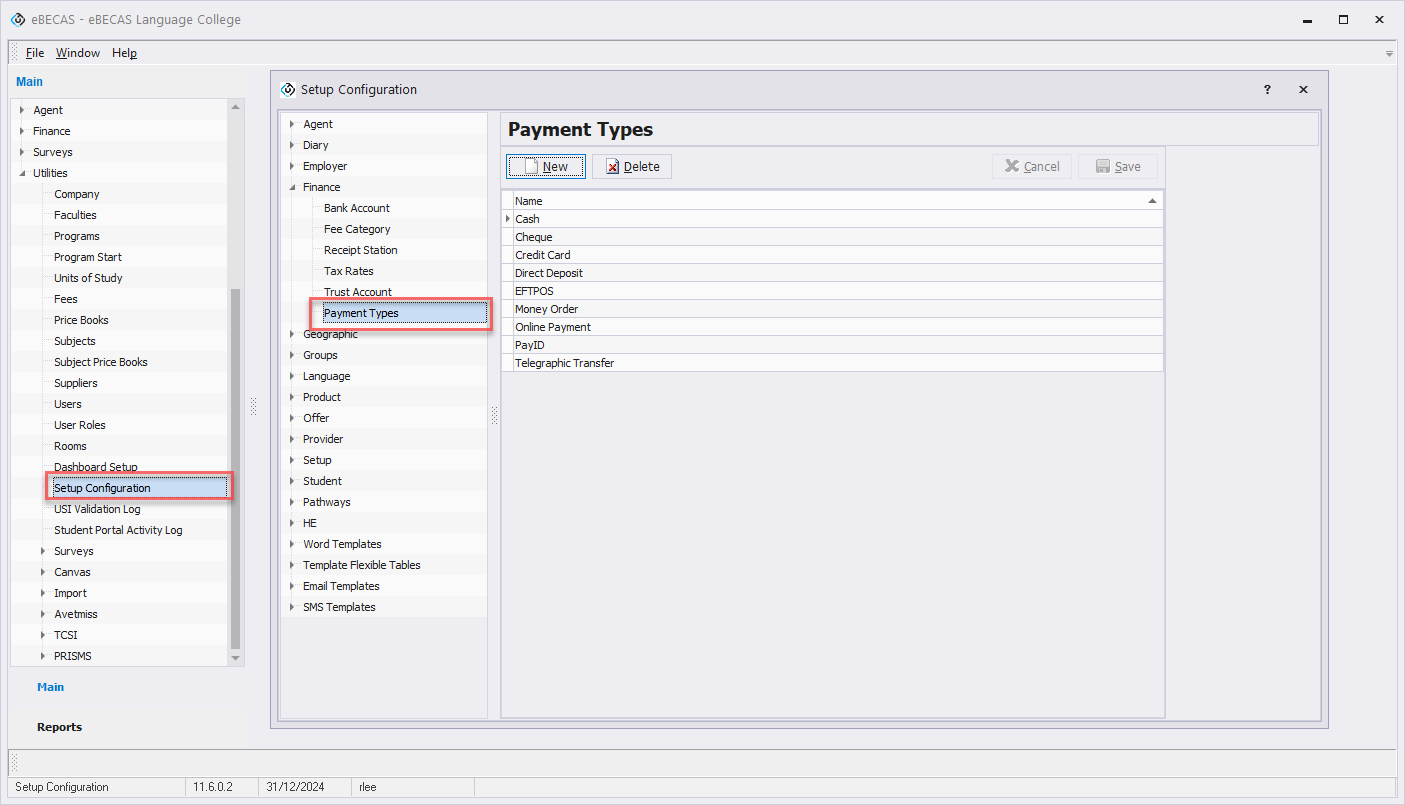Open the File menu
1405x805 pixels.
click(x=35, y=53)
